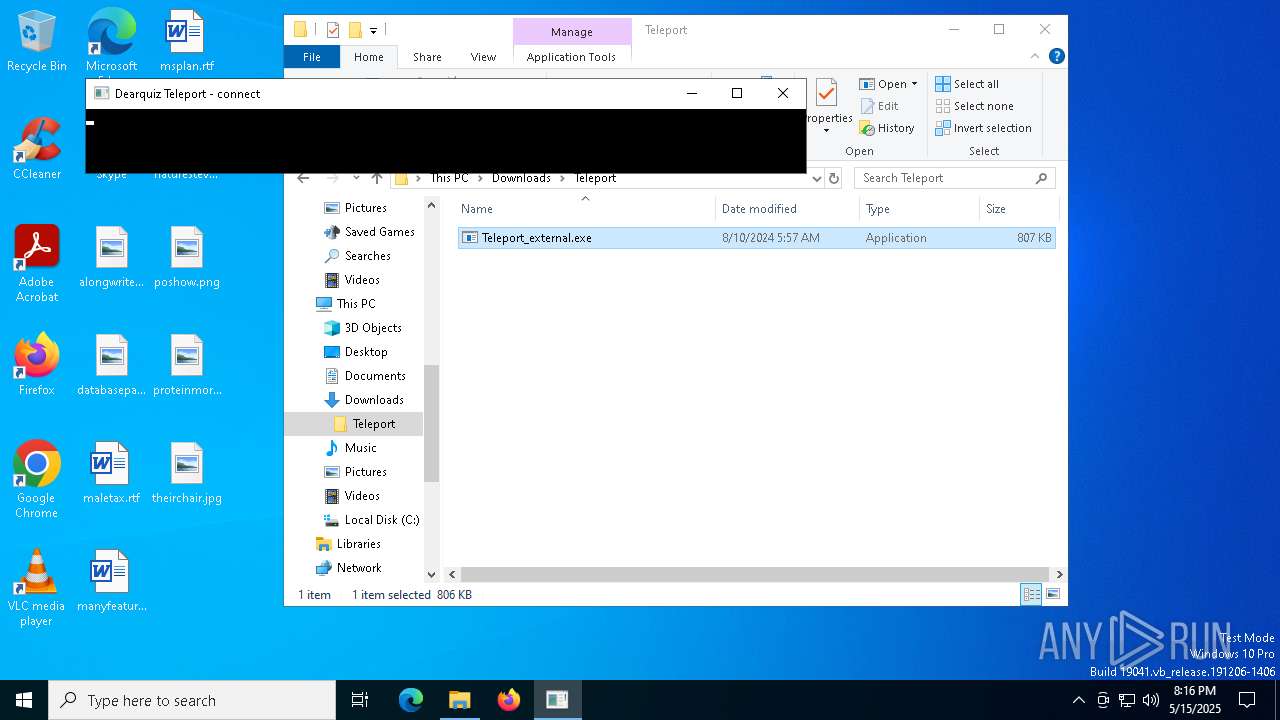Select alongwrite image file on desktop
This screenshot has height=720, width=1280.
tap(111, 258)
